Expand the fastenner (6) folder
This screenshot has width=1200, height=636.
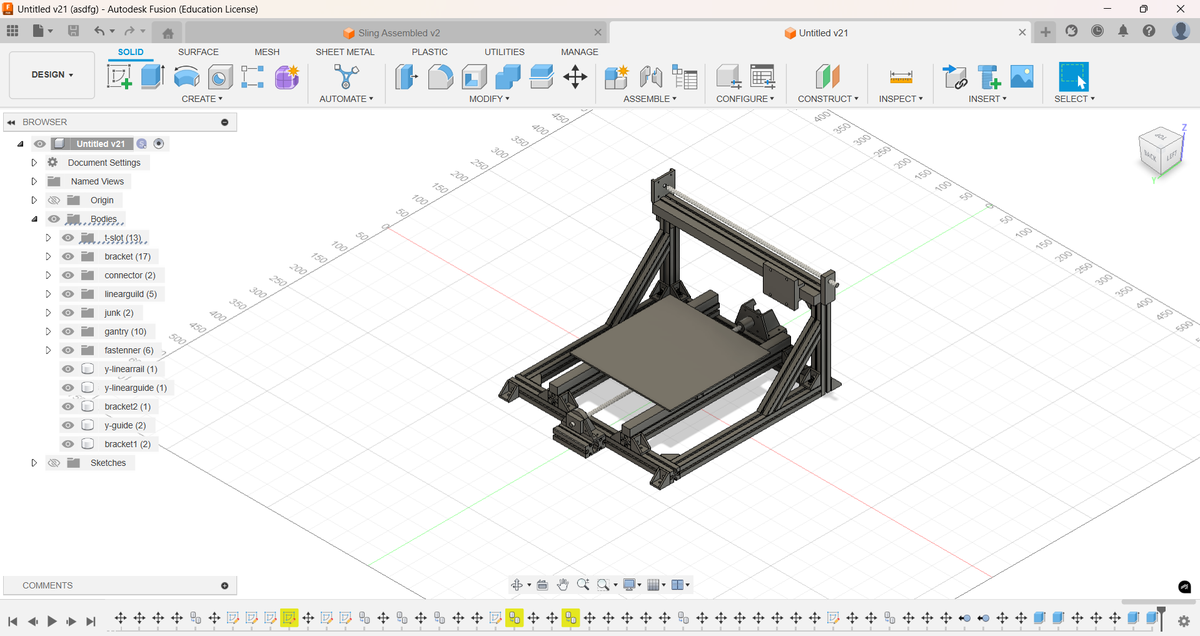point(48,350)
